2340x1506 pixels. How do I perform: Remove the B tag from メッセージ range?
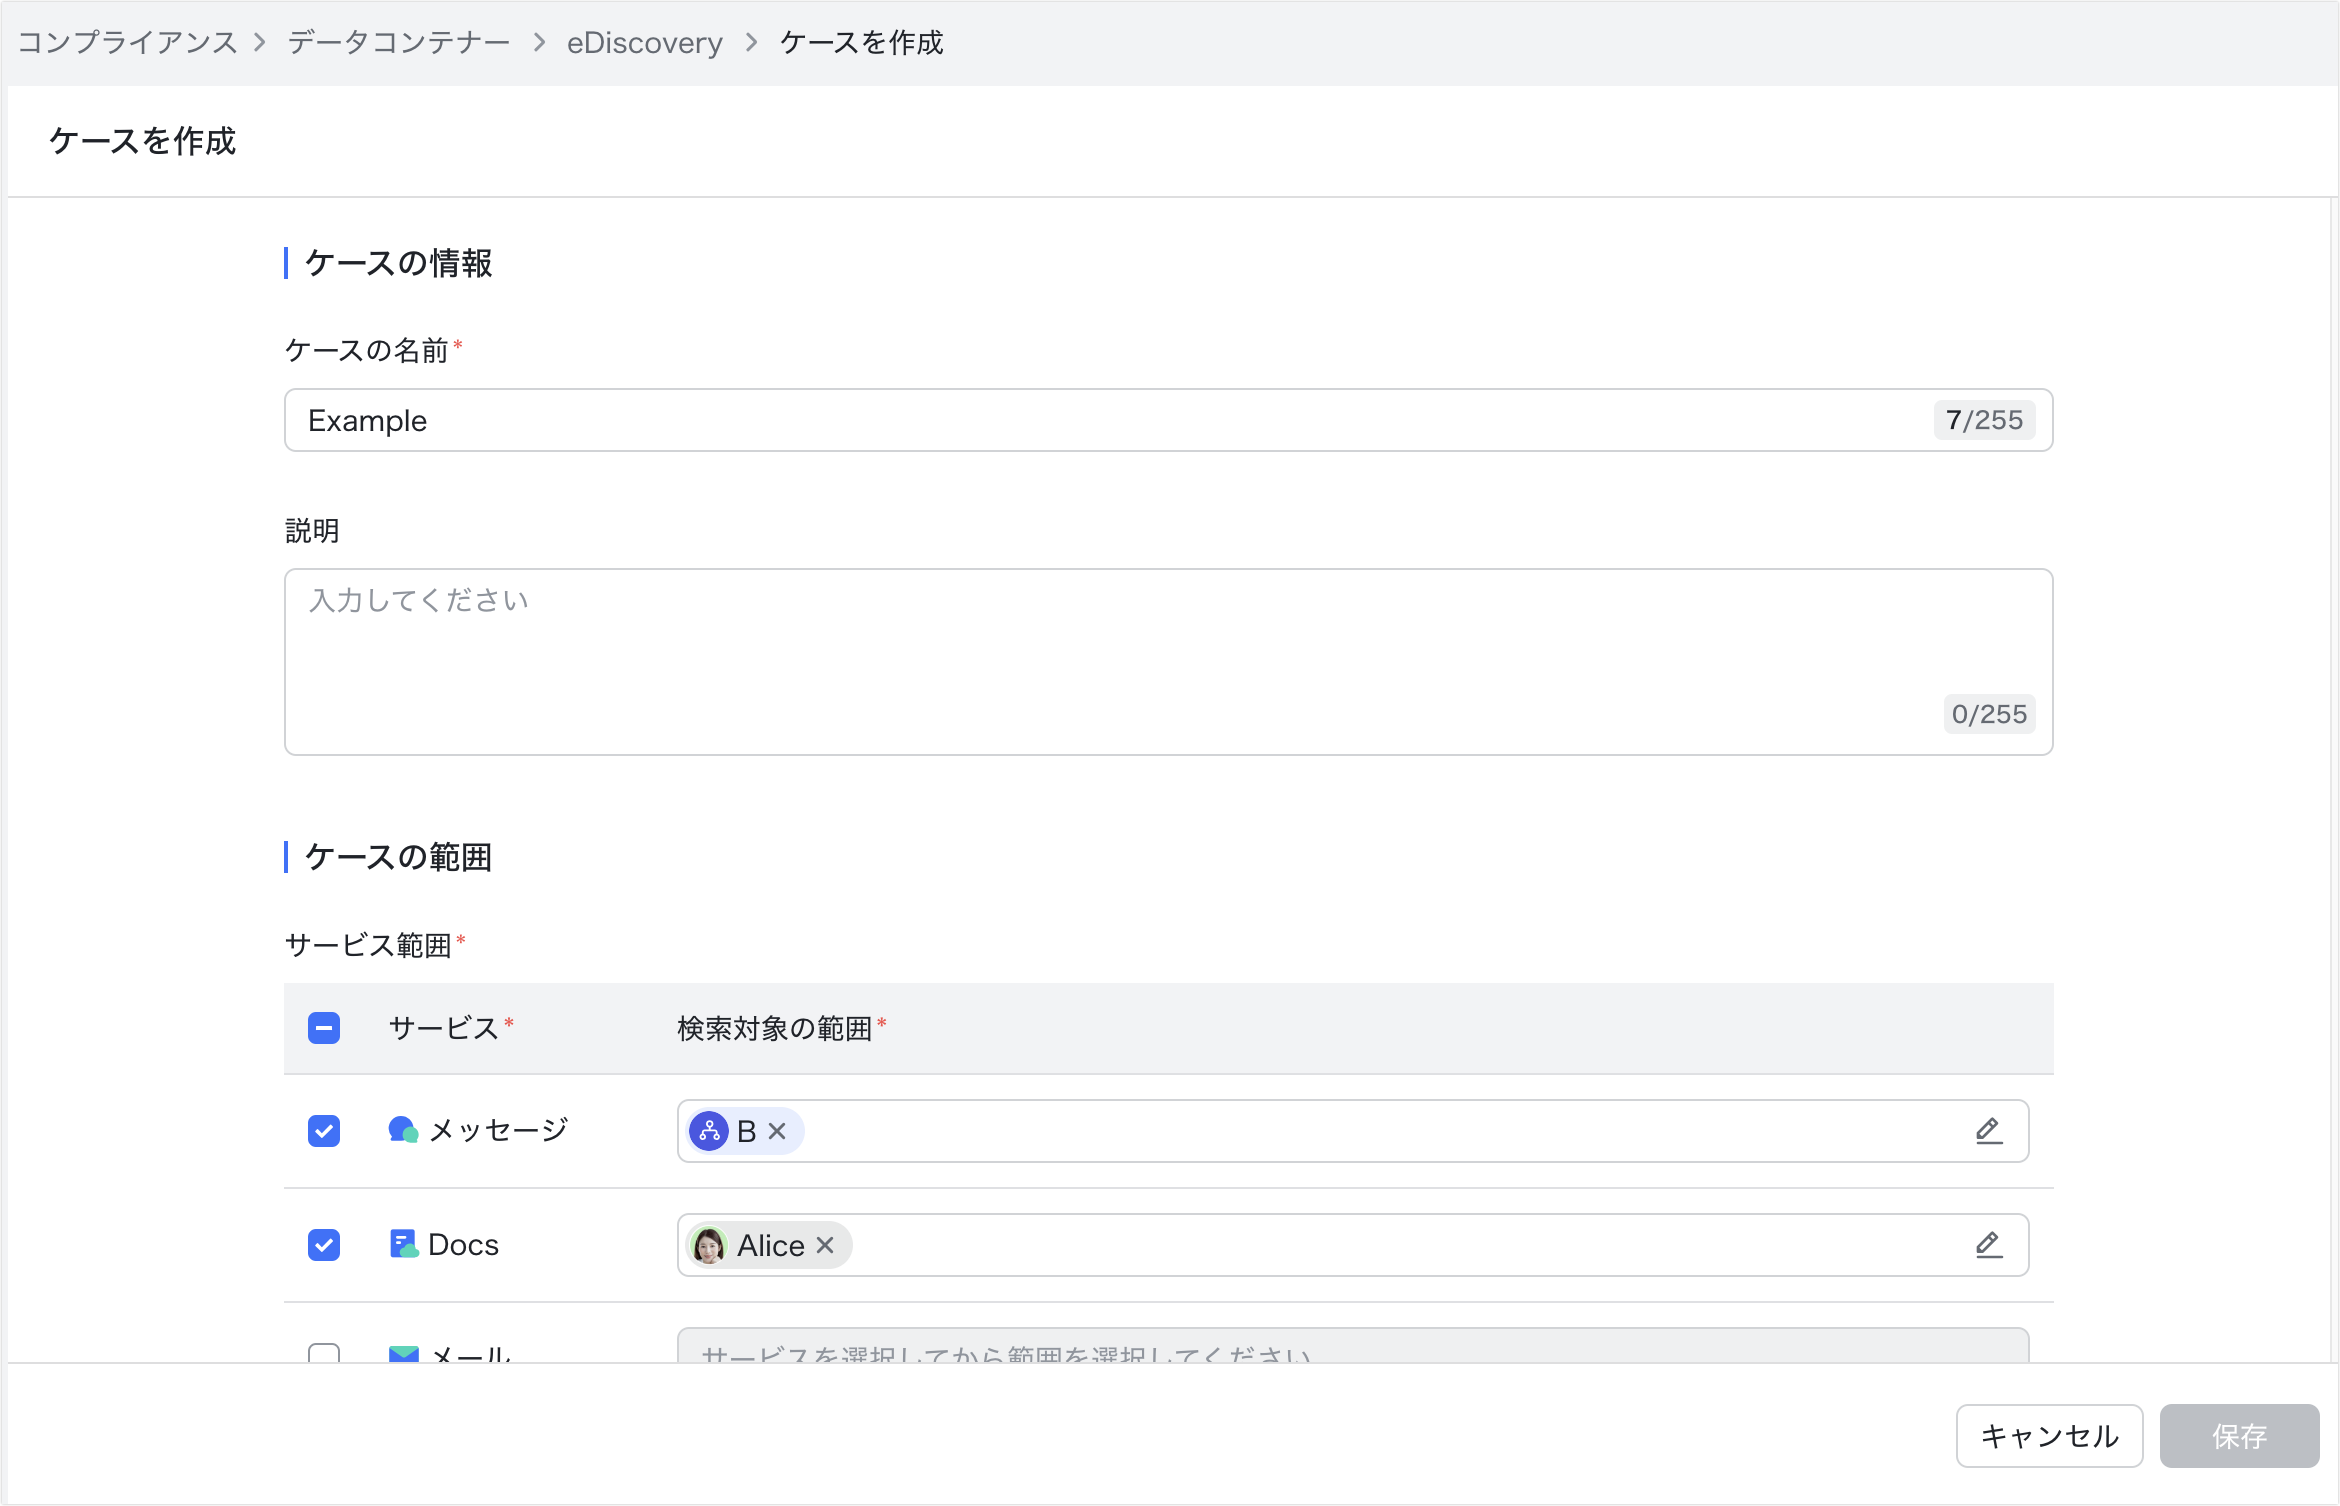click(x=777, y=1131)
